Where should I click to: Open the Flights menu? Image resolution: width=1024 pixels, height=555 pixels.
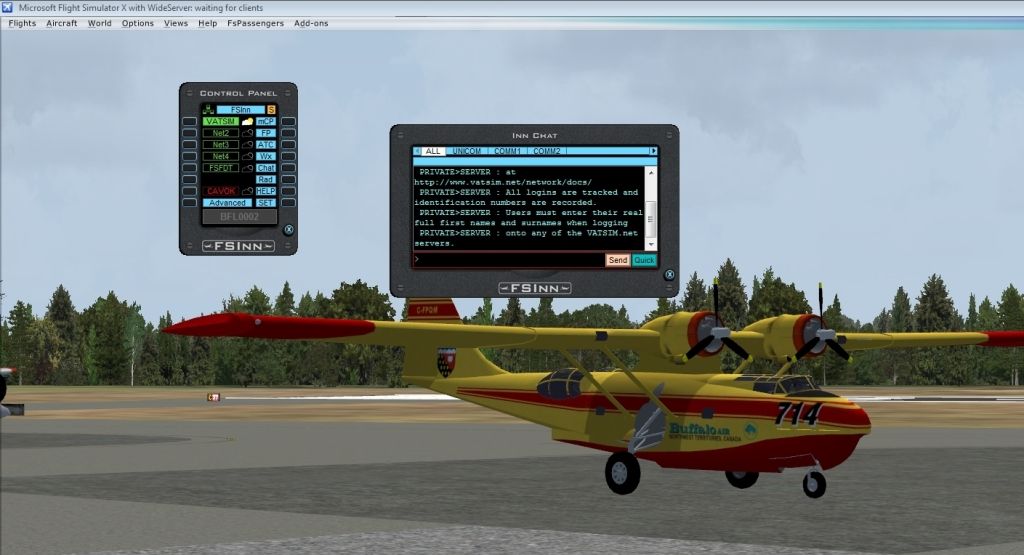pyautogui.click(x=22, y=23)
